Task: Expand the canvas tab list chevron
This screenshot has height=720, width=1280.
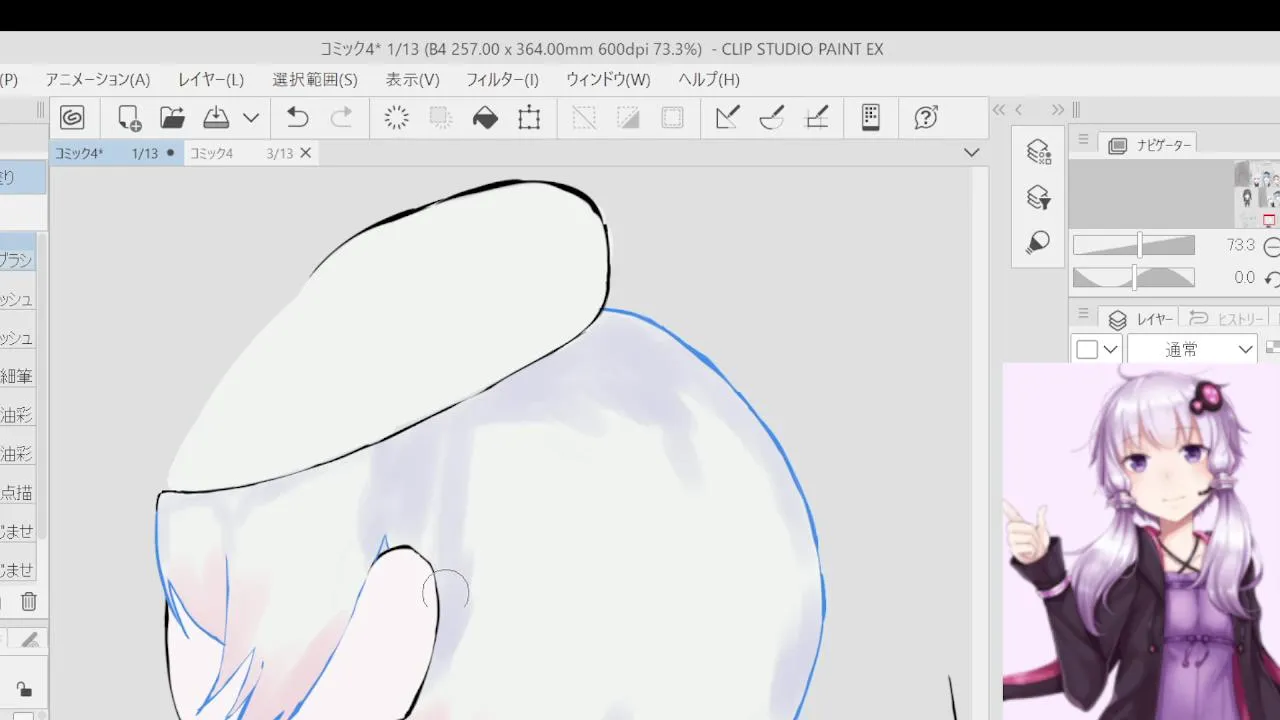Action: coord(971,153)
